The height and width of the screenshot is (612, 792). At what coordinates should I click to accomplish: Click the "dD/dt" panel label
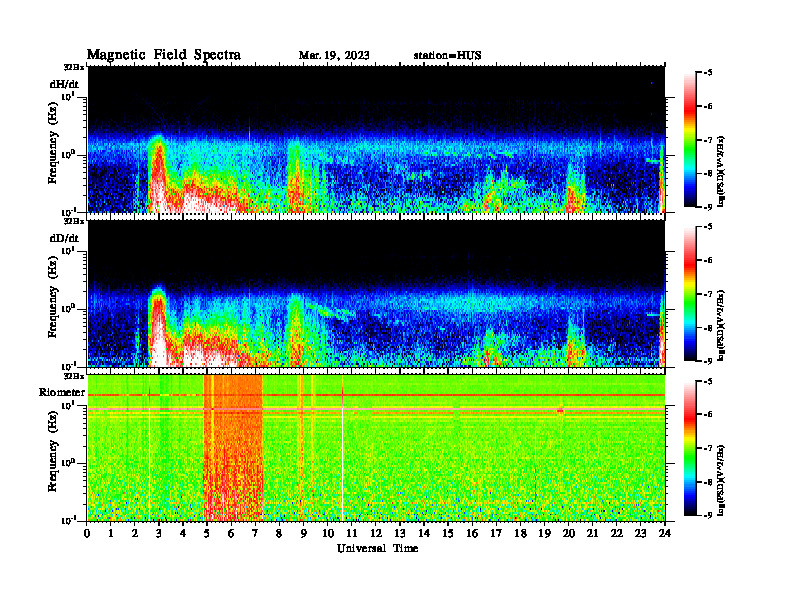point(64,238)
